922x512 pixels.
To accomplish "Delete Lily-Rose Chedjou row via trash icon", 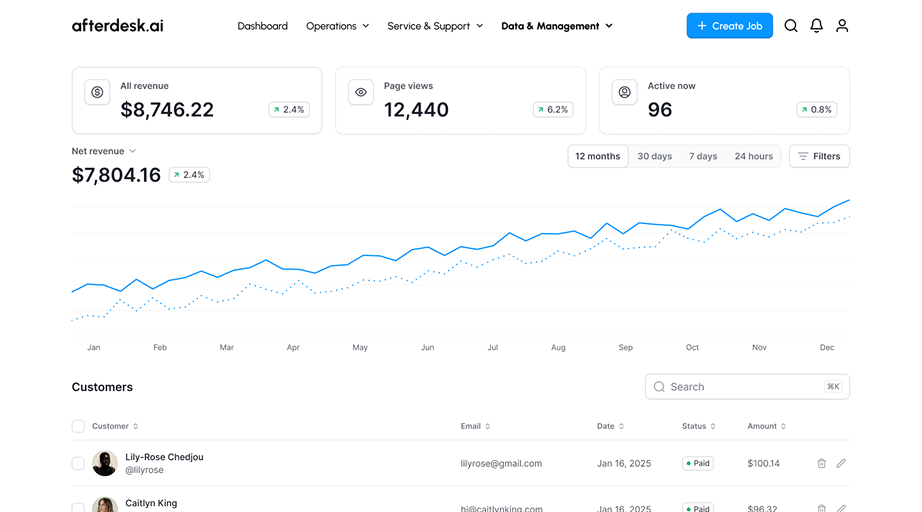I will [821, 463].
